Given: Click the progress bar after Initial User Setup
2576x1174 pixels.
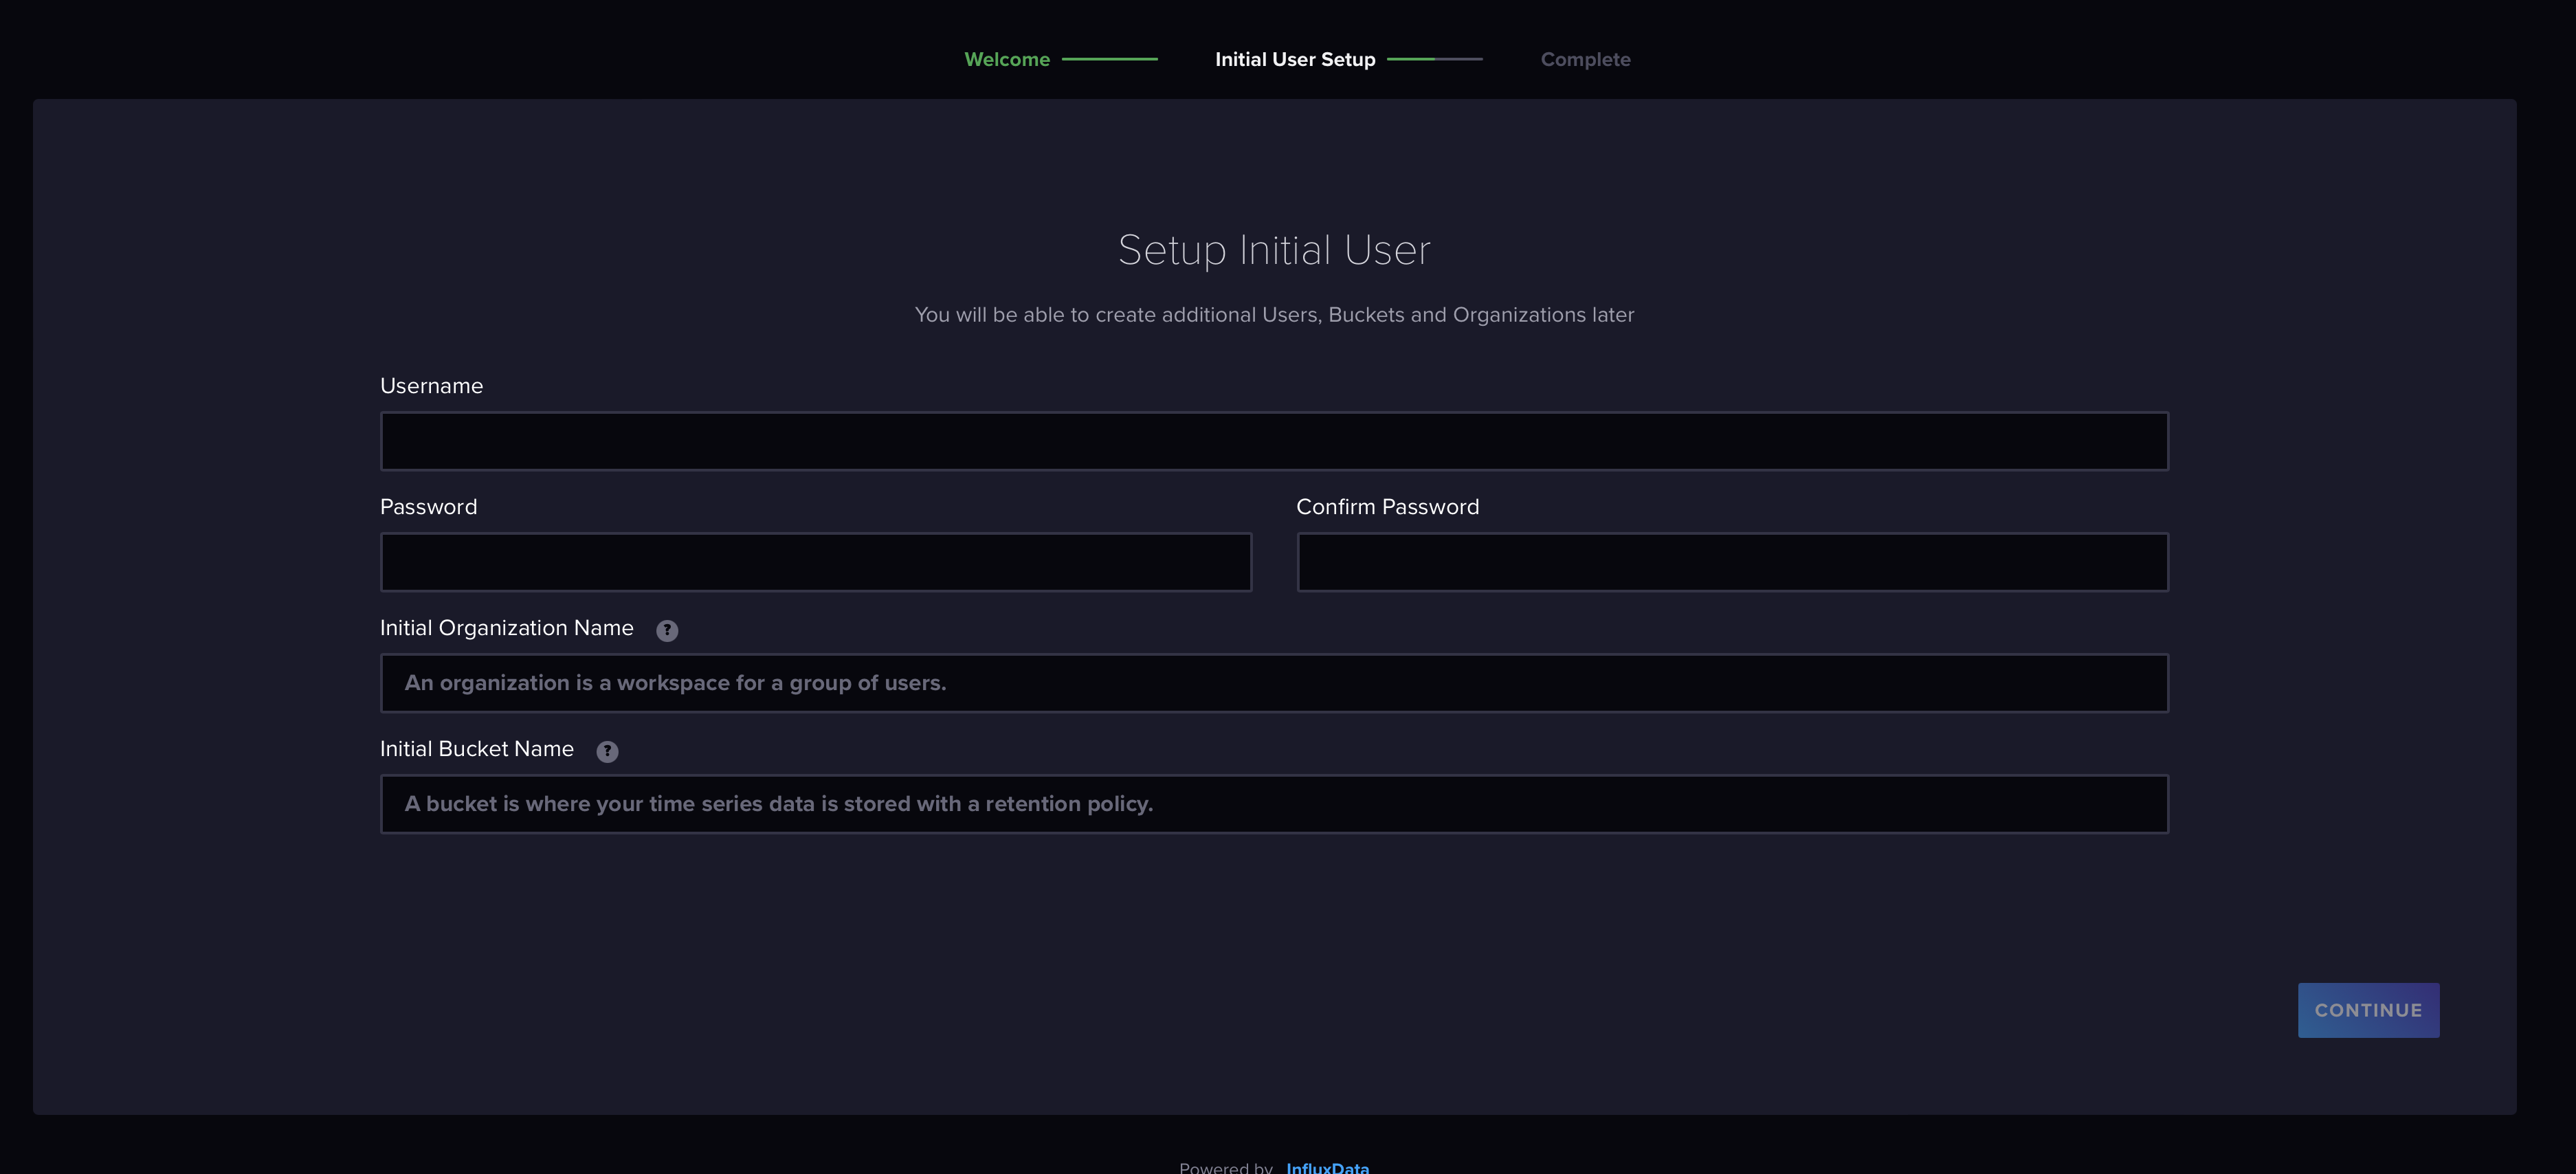Looking at the screenshot, I should [x=1435, y=59].
